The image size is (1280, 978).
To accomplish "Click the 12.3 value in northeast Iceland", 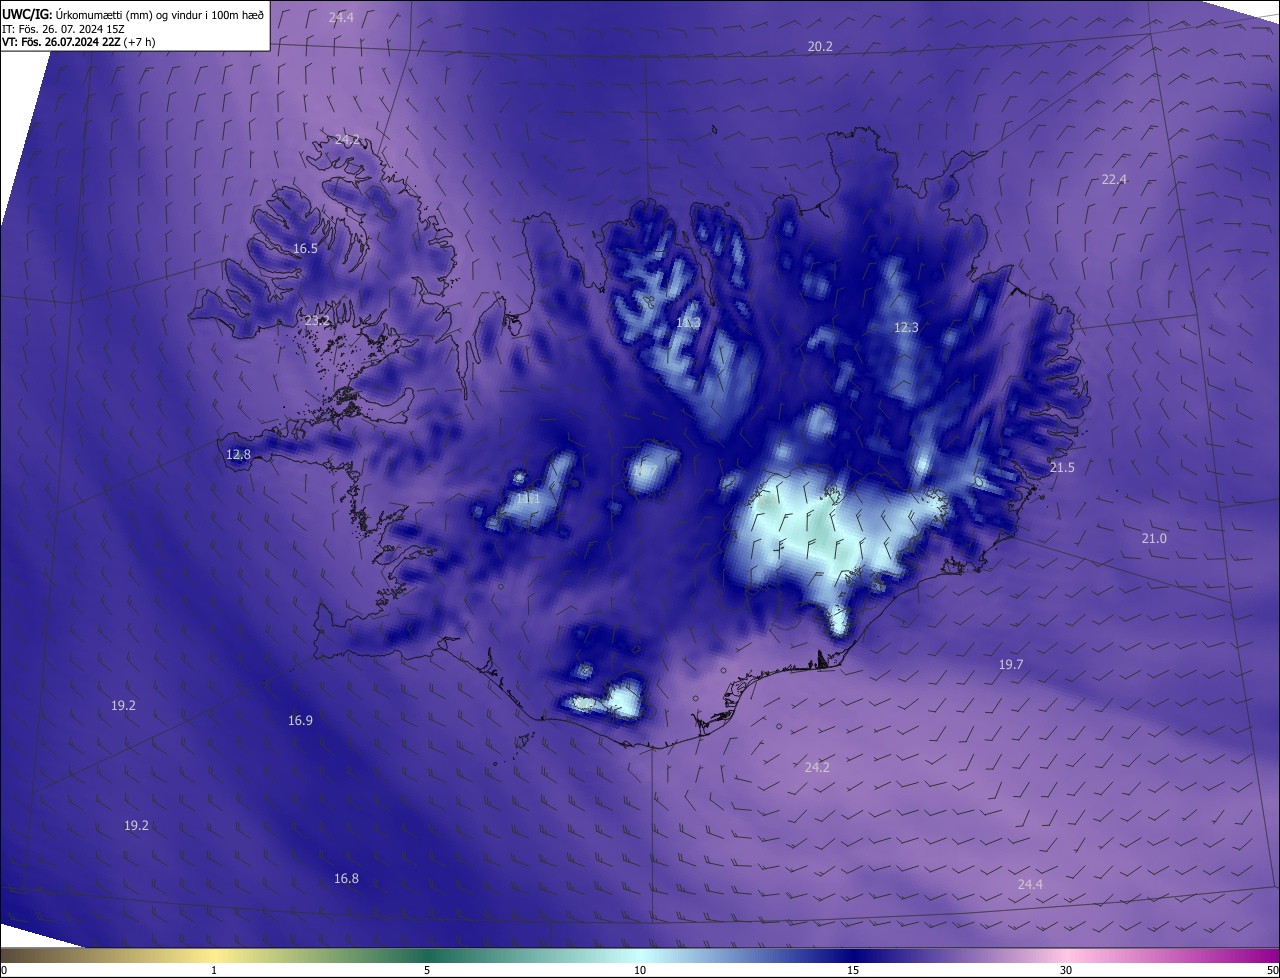I will point(906,328).
